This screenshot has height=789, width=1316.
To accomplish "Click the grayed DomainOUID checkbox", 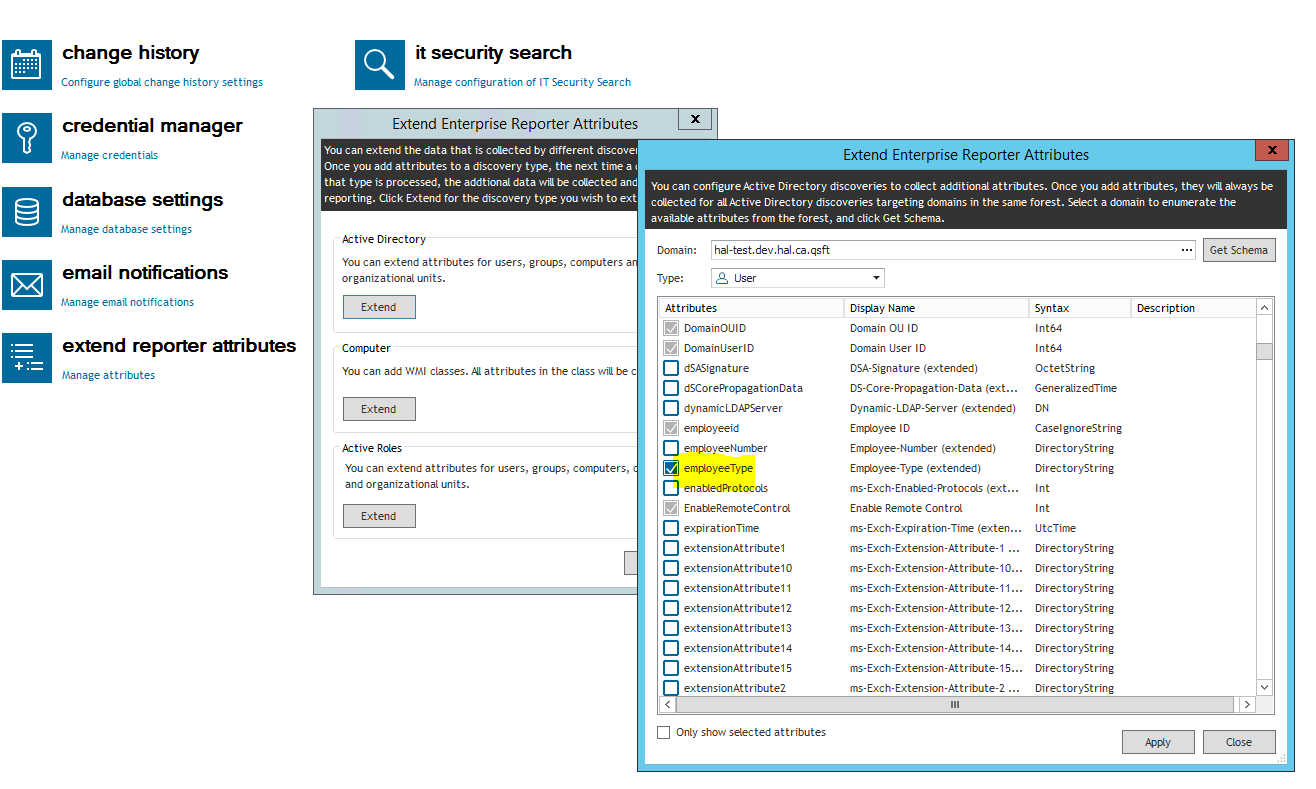I will (x=671, y=328).
